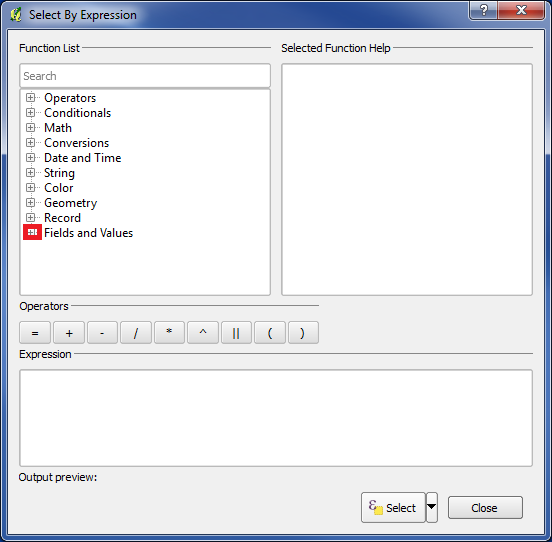552x542 pixels.
Task: Focus the function Search field
Action: [x=145, y=76]
